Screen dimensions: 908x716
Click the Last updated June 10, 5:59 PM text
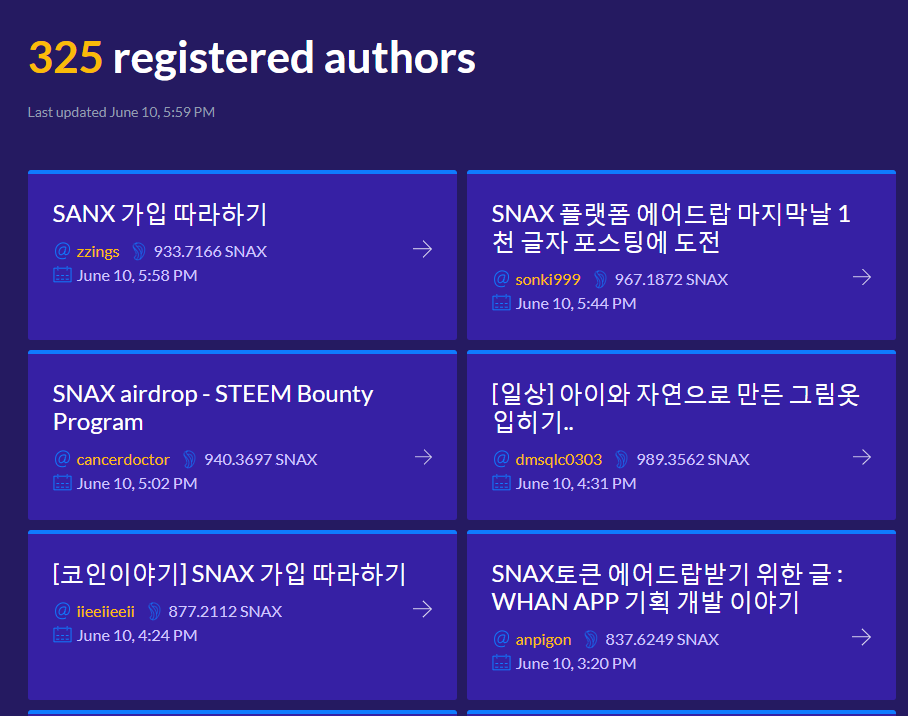tap(121, 112)
